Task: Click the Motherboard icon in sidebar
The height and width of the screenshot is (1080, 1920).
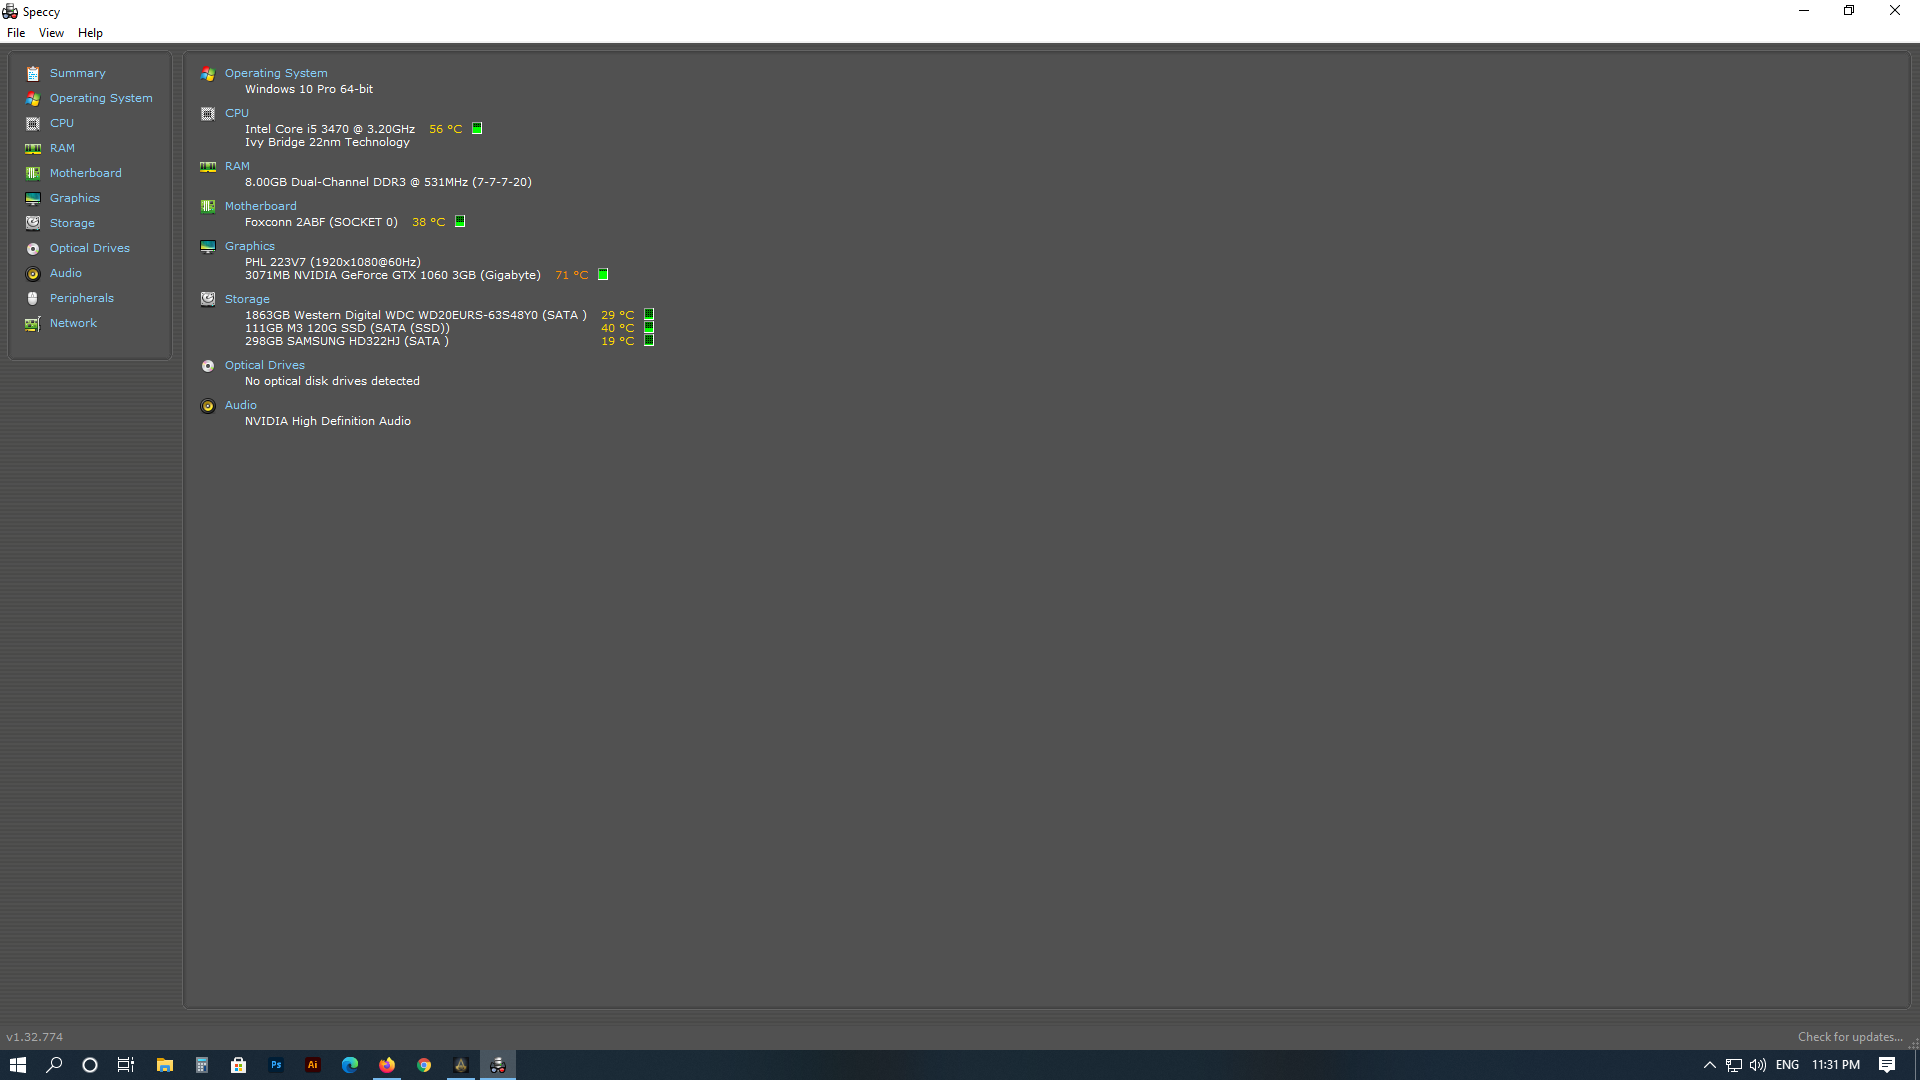Action: click(33, 173)
